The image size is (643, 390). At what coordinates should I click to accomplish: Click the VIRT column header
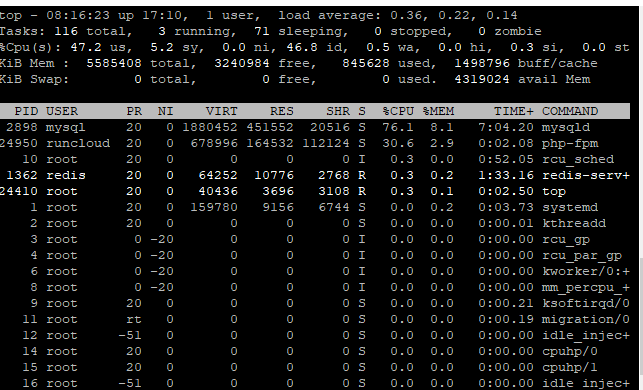point(221,112)
